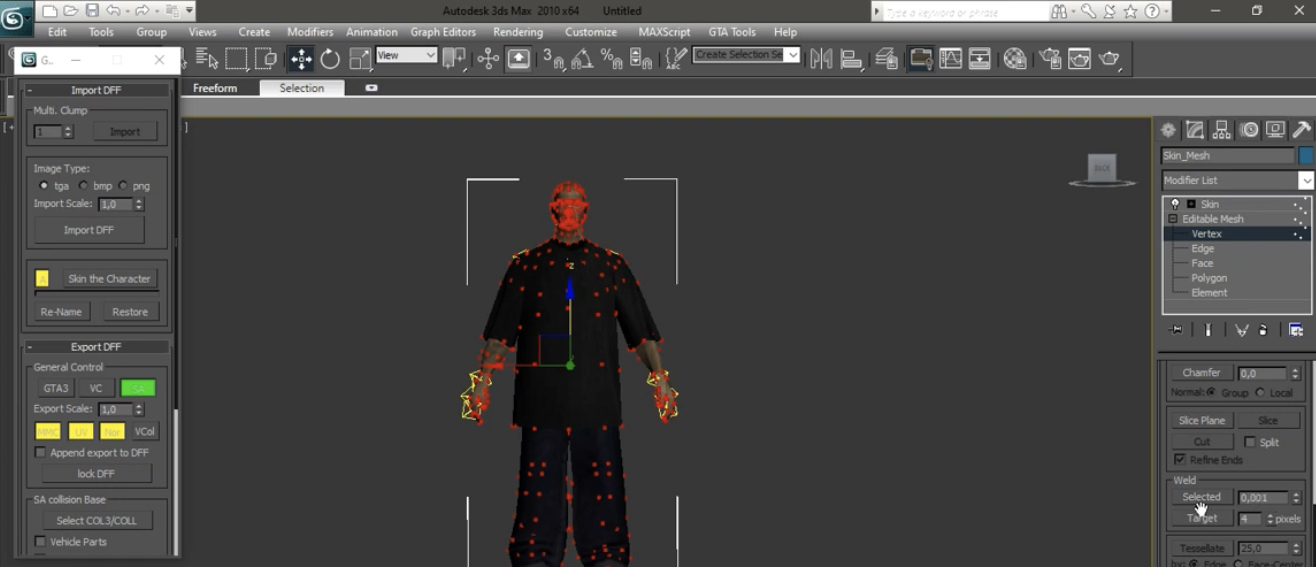Viewport: 1316px width, 567px height.
Task: Enable Append export to DFF checkbox
Action: pos(40,453)
